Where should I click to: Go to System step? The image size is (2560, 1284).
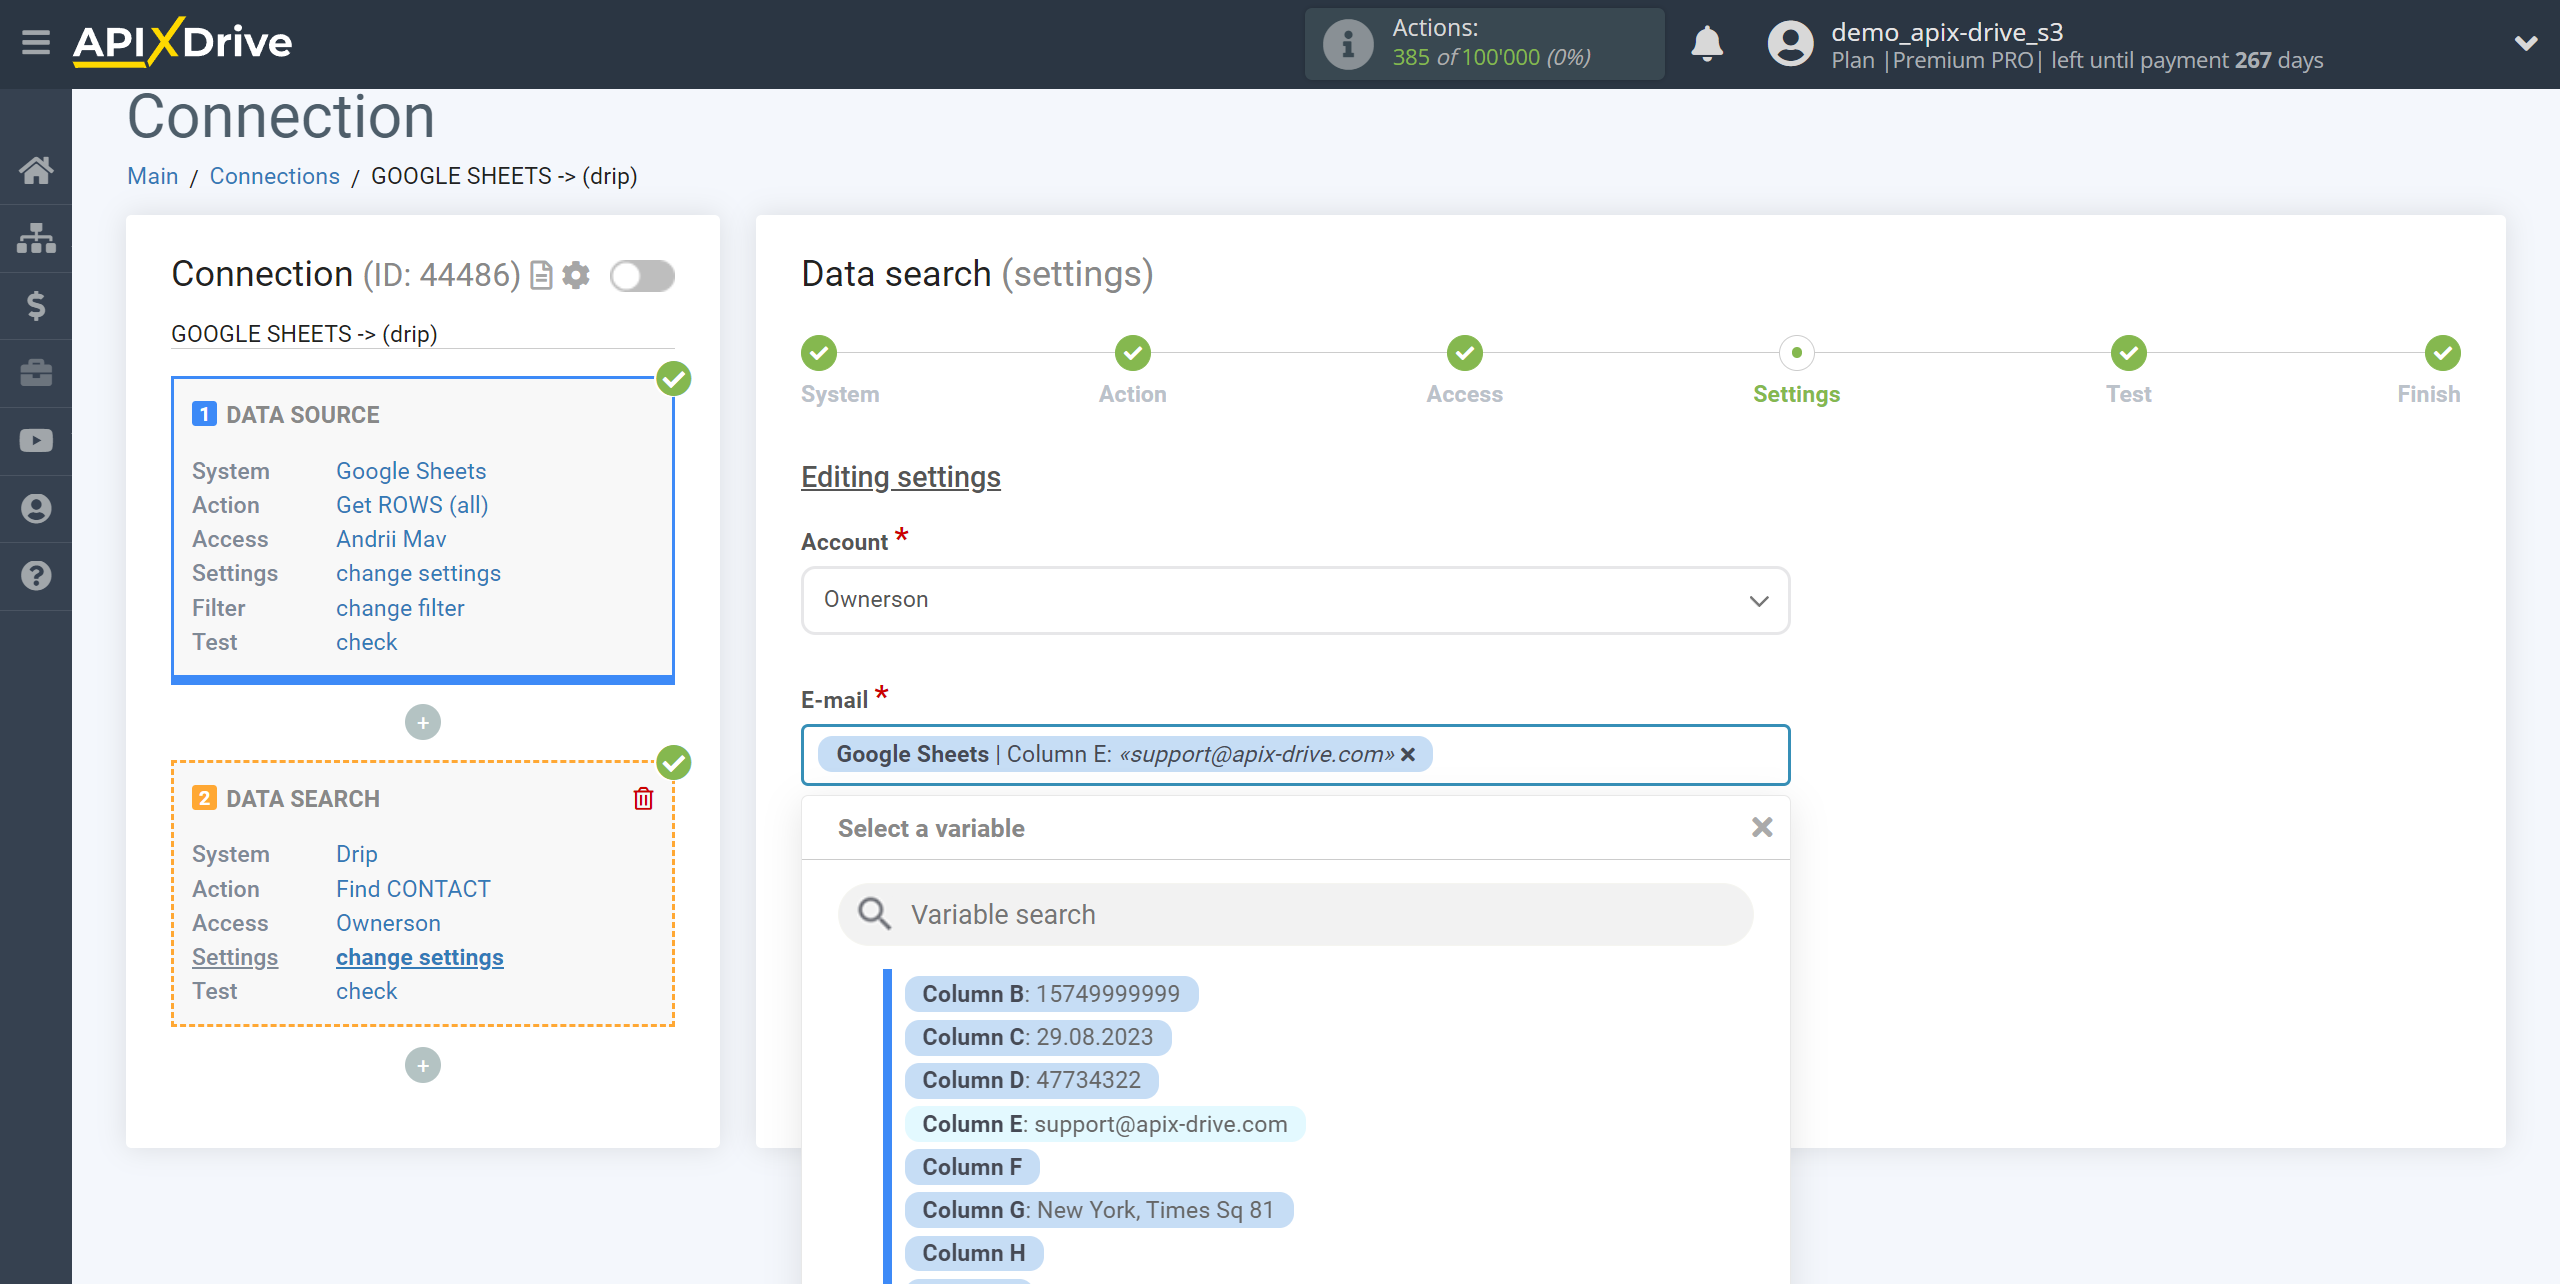[819, 353]
